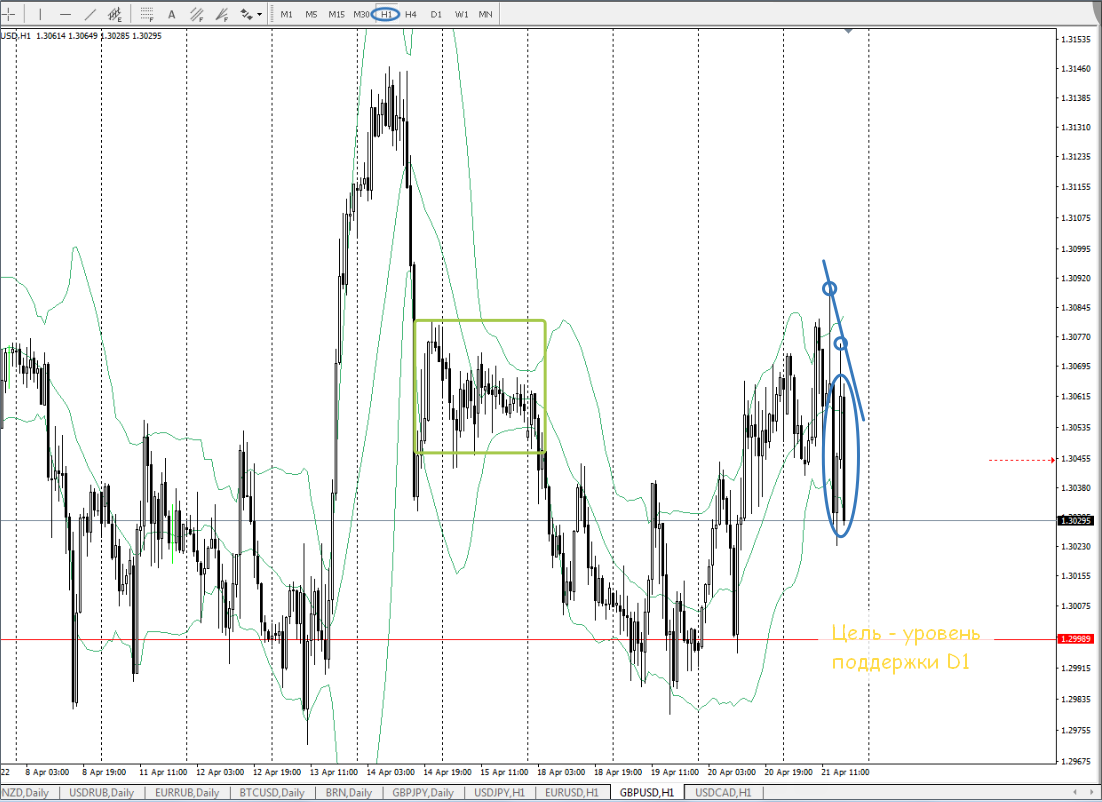Click the chart header text 'USD,H1 1.30614'
This screenshot has width=1102, height=802.
(x=32, y=36)
